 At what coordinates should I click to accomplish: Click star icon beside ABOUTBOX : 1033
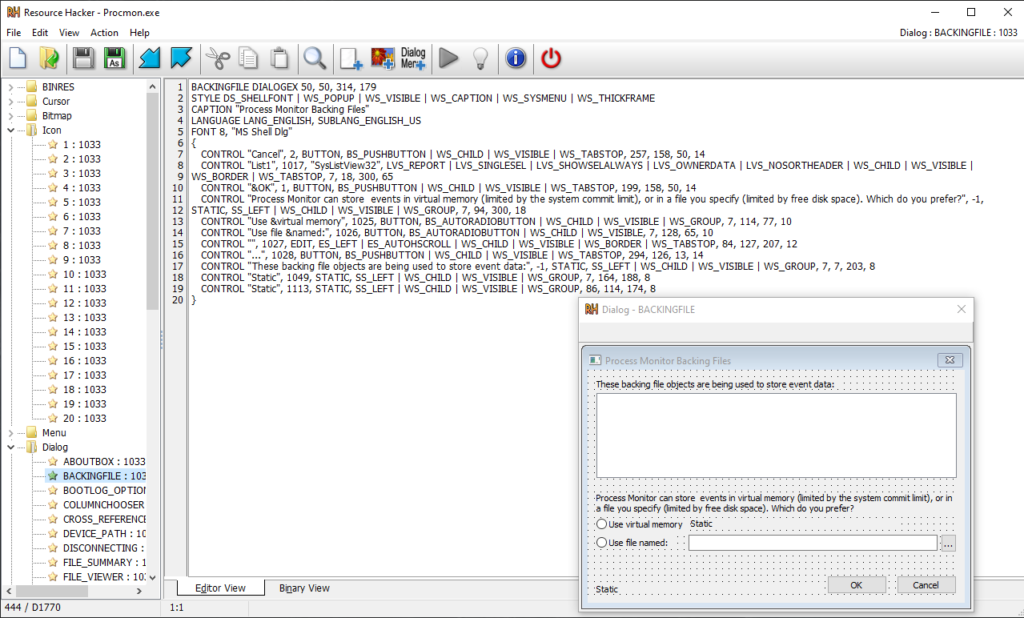(53, 461)
